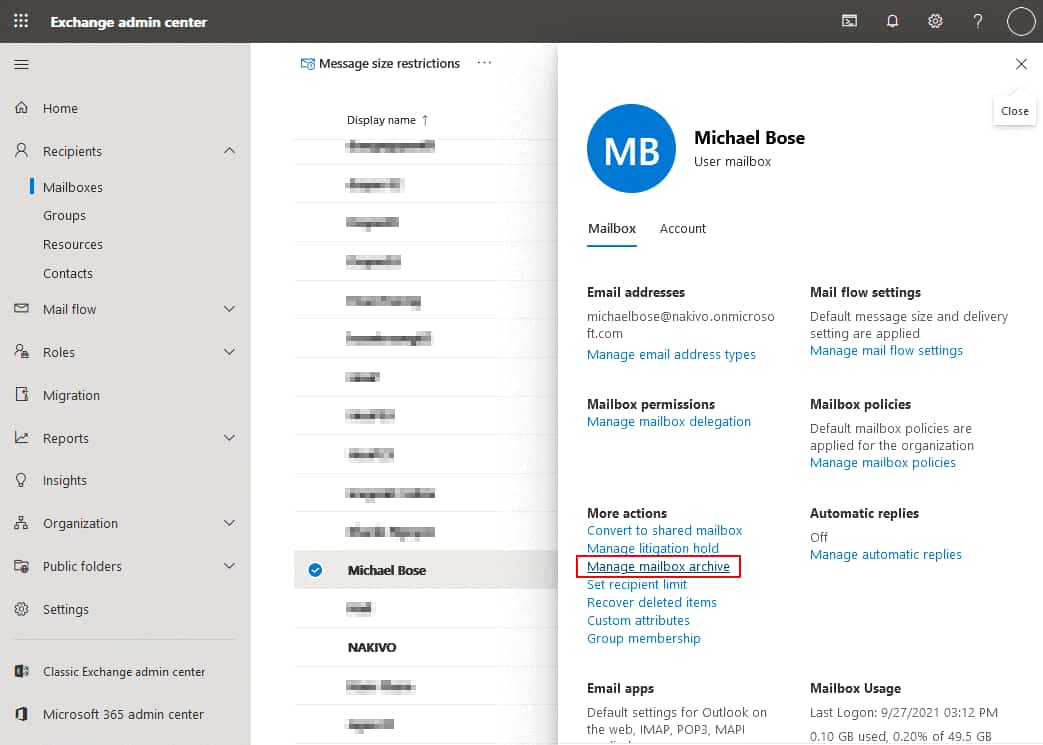Expand the Public folders section

click(229, 565)
